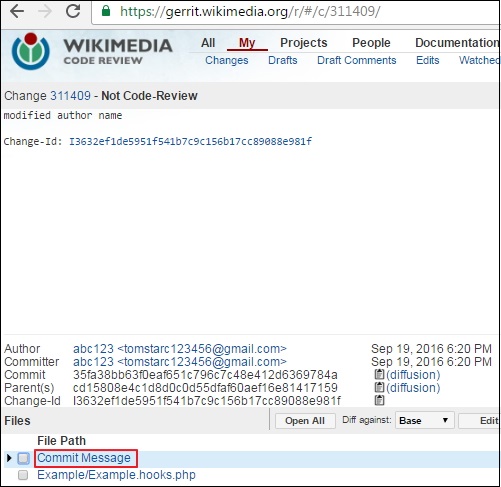
Task: Open the Diff against Base dropdown
Action: pos(424,420)
